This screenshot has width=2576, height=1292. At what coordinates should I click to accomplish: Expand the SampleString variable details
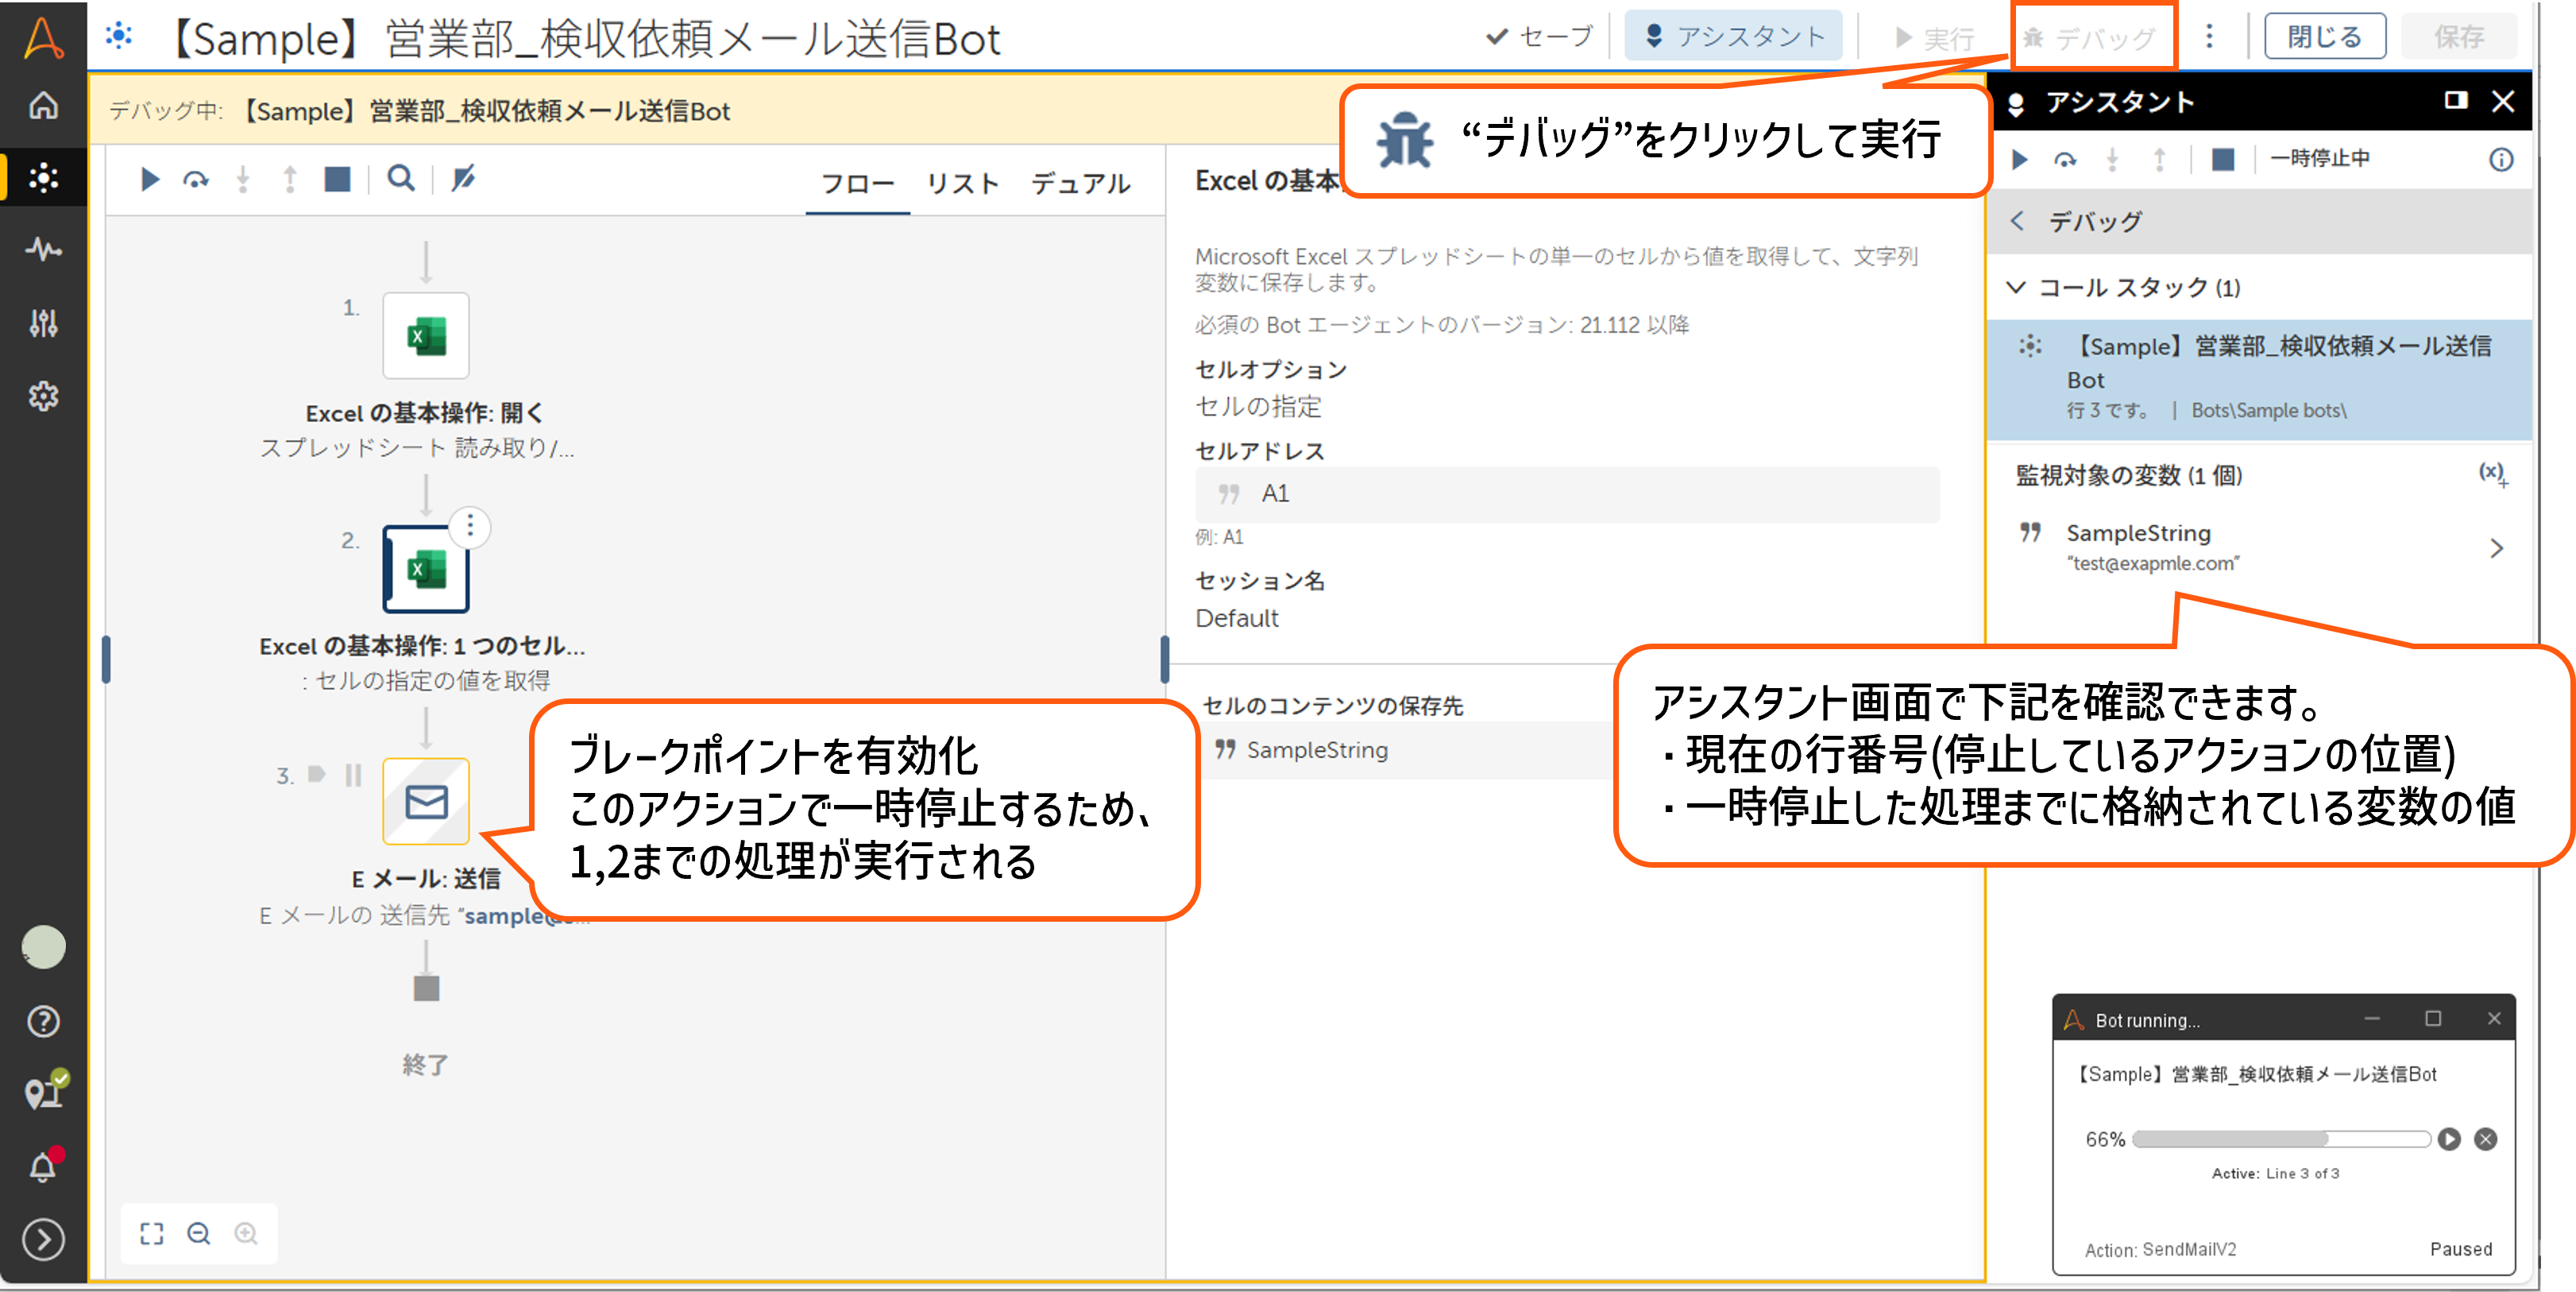[2496, 548]
